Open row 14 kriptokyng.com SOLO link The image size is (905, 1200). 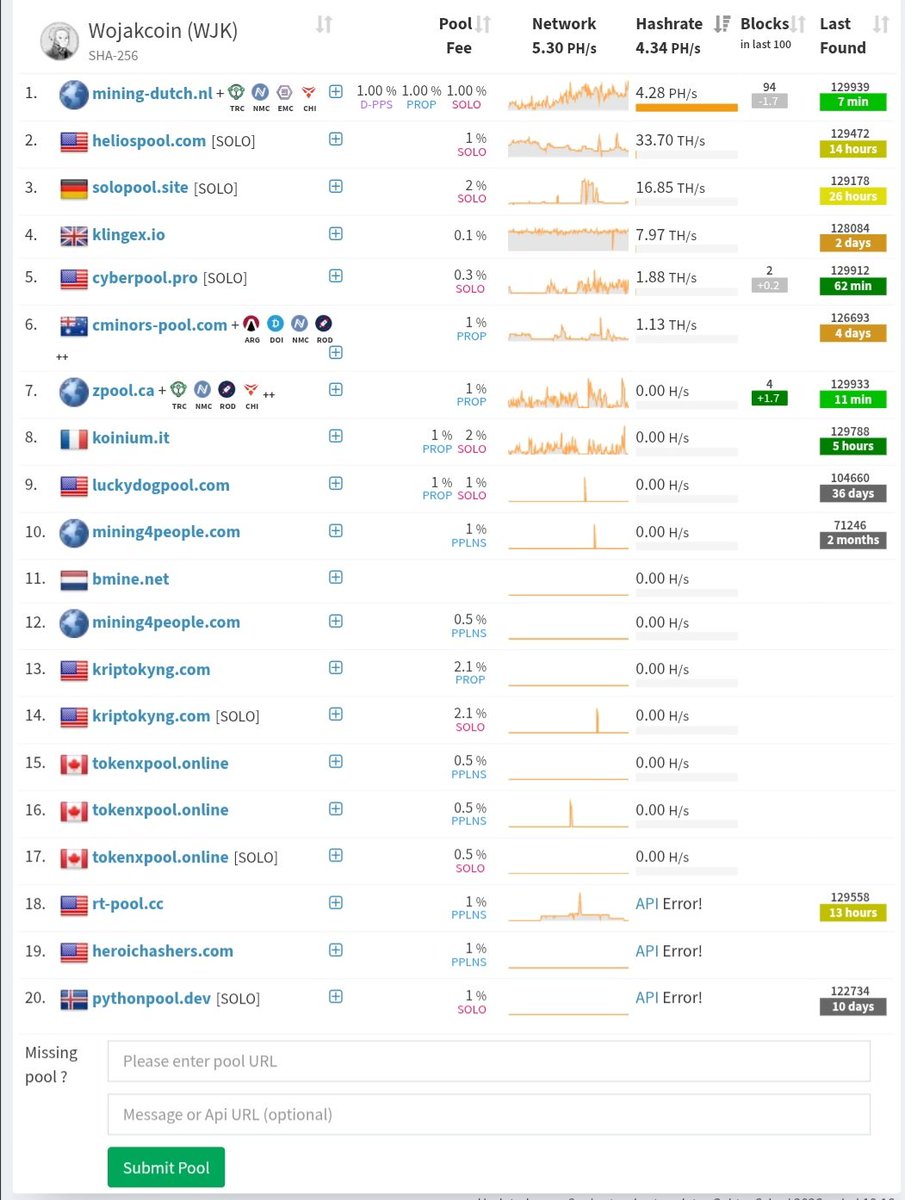pos(151,716)
